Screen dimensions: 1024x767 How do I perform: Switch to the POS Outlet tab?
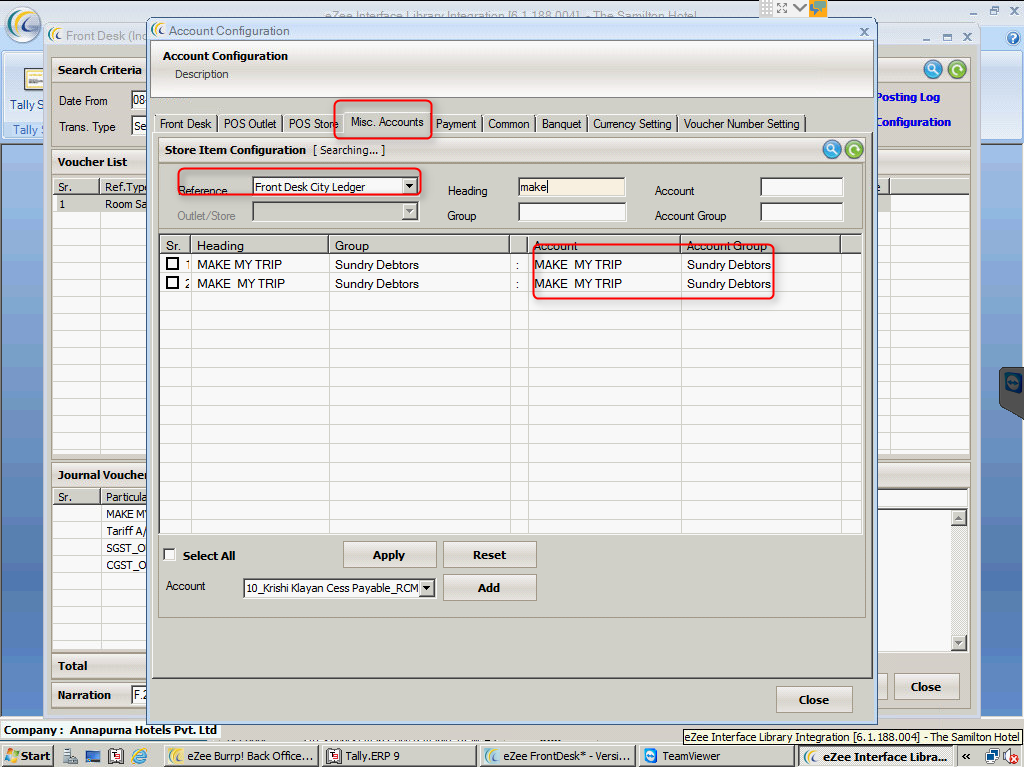(250, 123)
